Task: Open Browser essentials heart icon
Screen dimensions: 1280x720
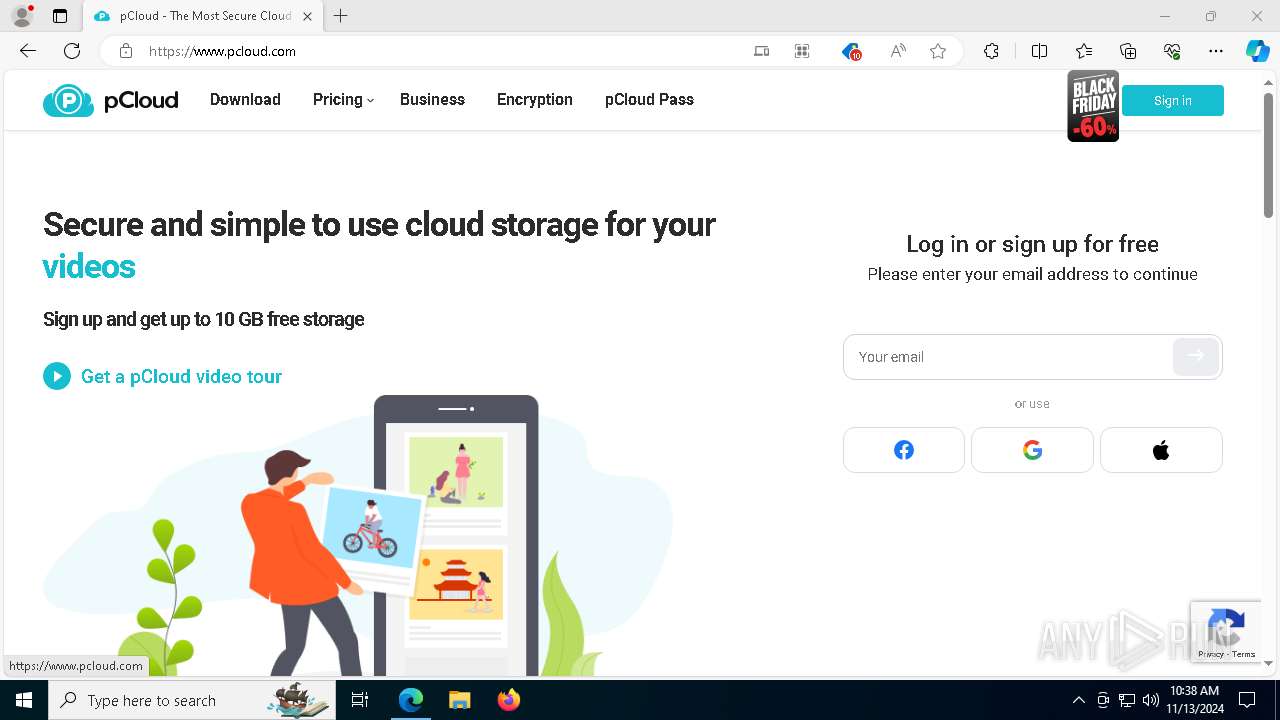Action: tap(1172, 51)
